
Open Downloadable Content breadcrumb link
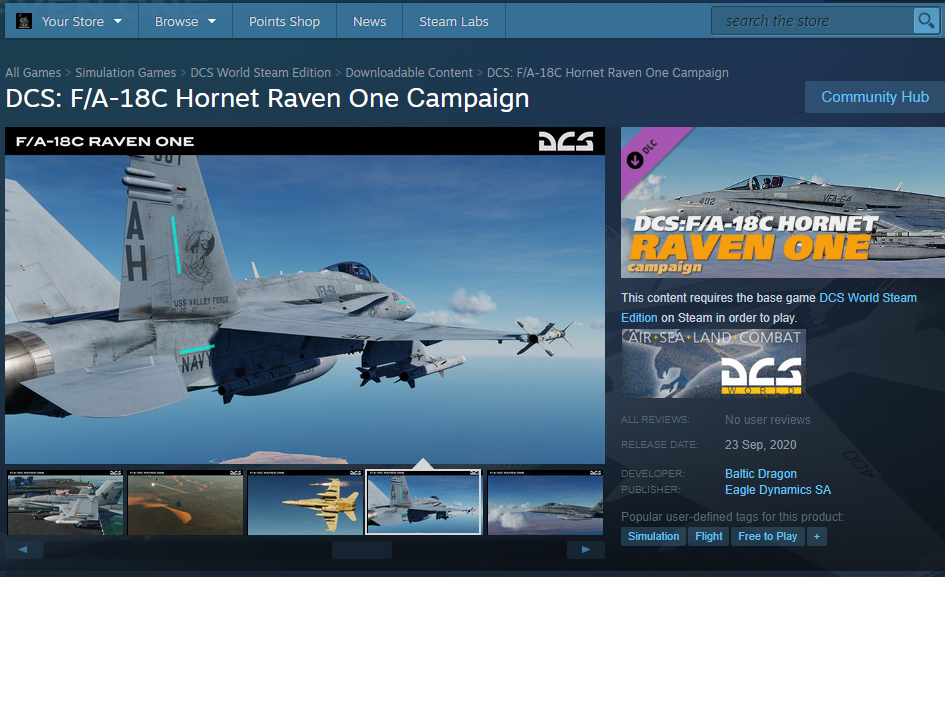pyautogui.click(x=409, y=73)
